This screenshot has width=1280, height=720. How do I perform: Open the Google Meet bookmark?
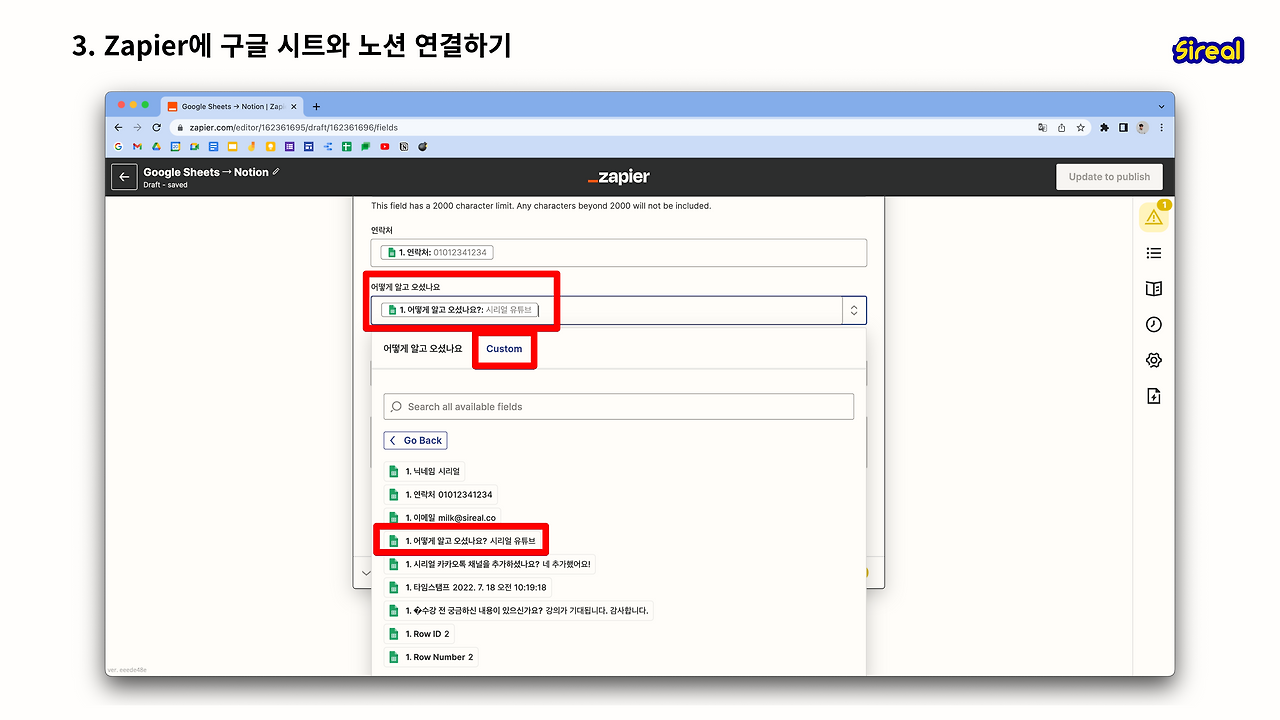(x=194, y=147)
